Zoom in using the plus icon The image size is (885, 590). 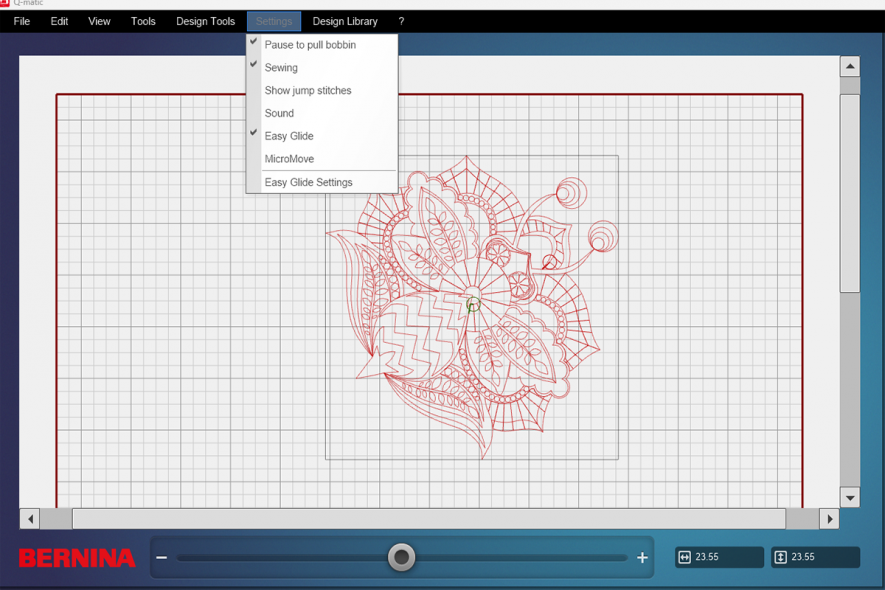642,557
